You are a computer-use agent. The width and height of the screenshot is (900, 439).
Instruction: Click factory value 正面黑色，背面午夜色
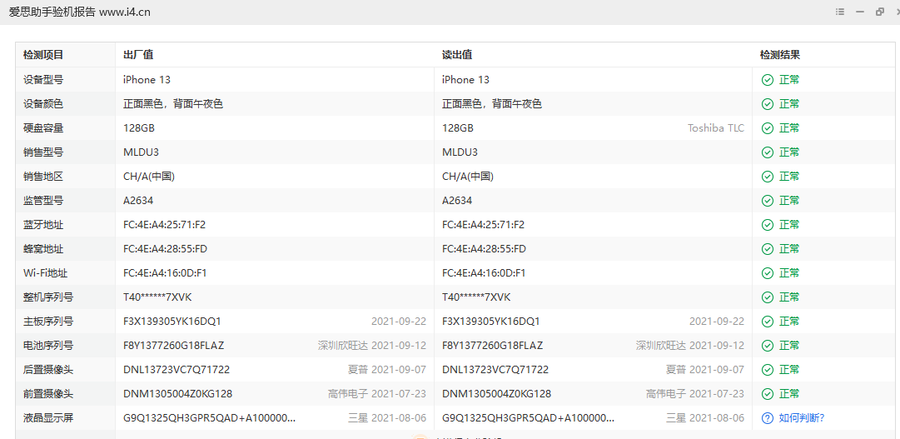173,104
